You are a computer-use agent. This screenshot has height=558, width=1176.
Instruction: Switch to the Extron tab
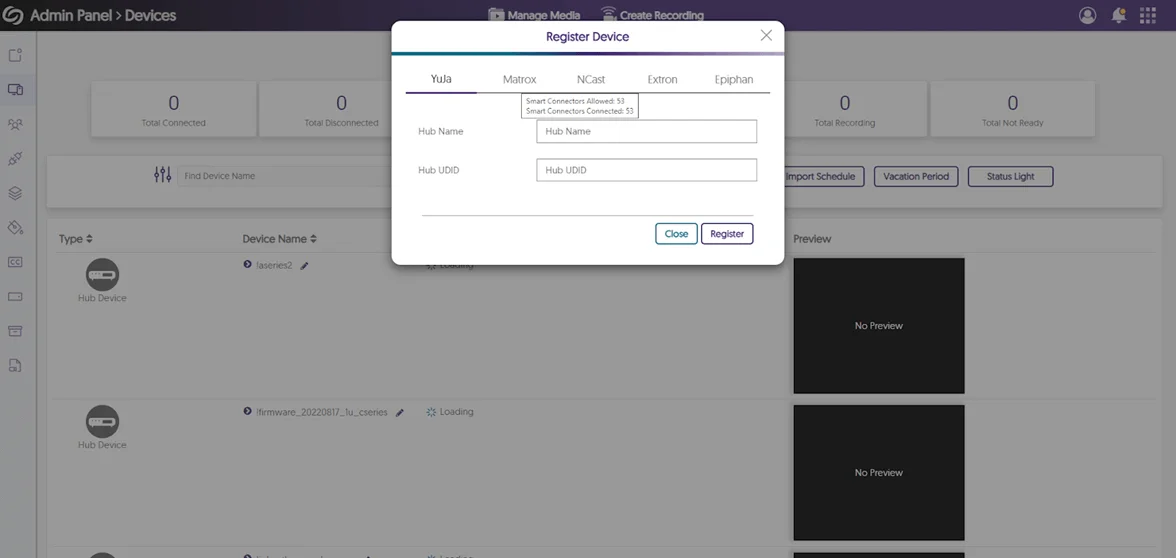click(662, 79)
